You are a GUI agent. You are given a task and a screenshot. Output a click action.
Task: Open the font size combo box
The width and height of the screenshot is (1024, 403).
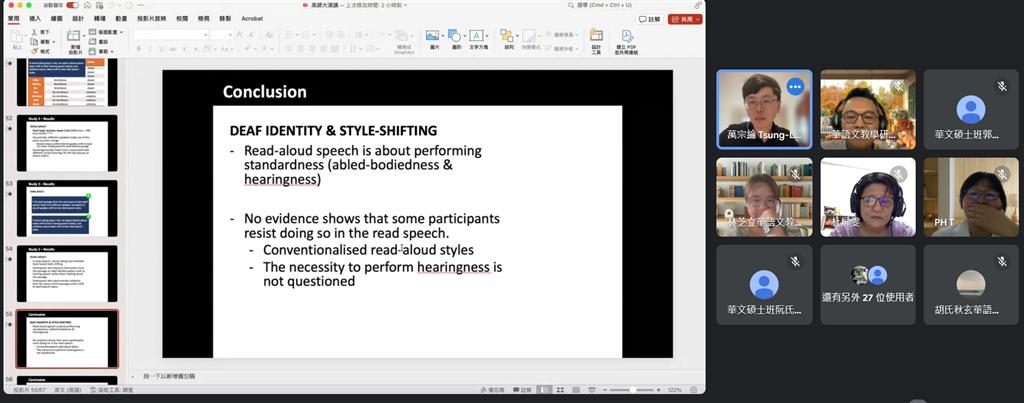221,35
